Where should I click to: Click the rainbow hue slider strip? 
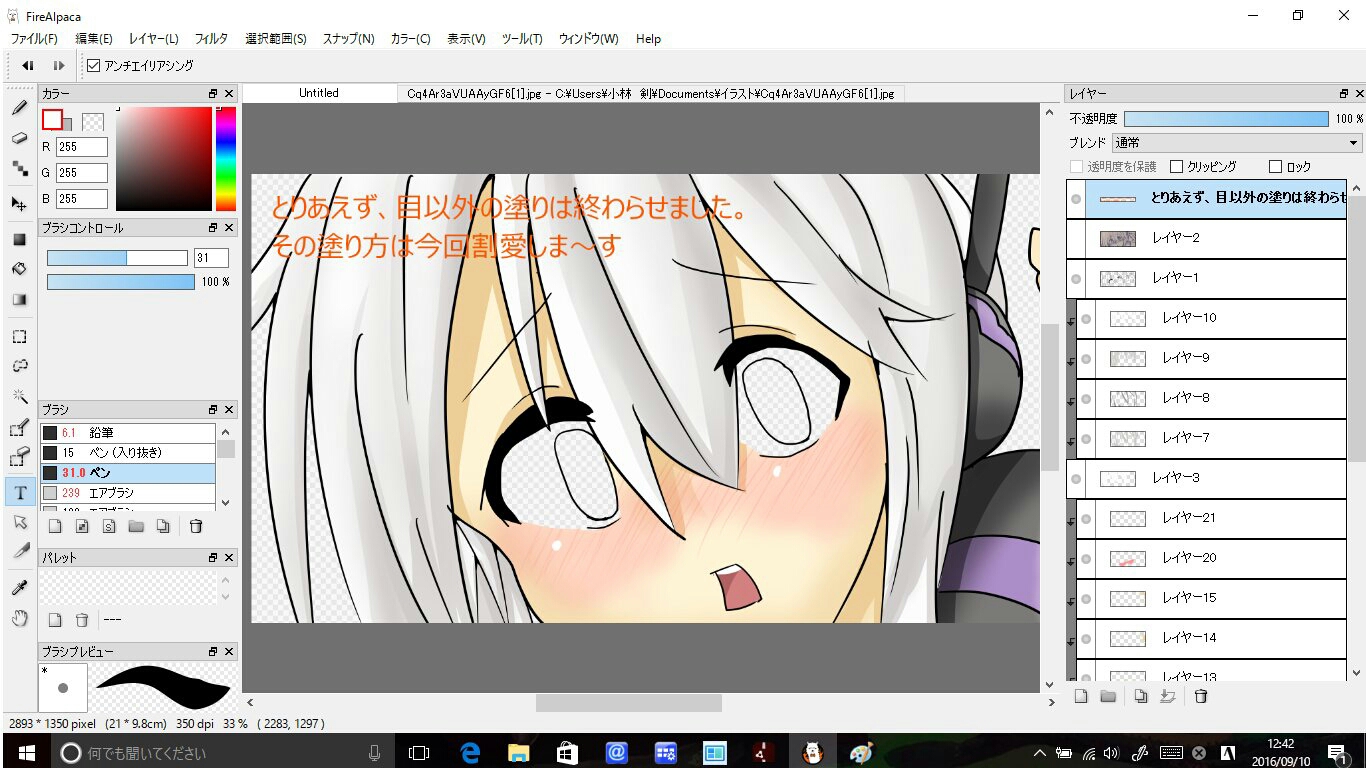226,159
